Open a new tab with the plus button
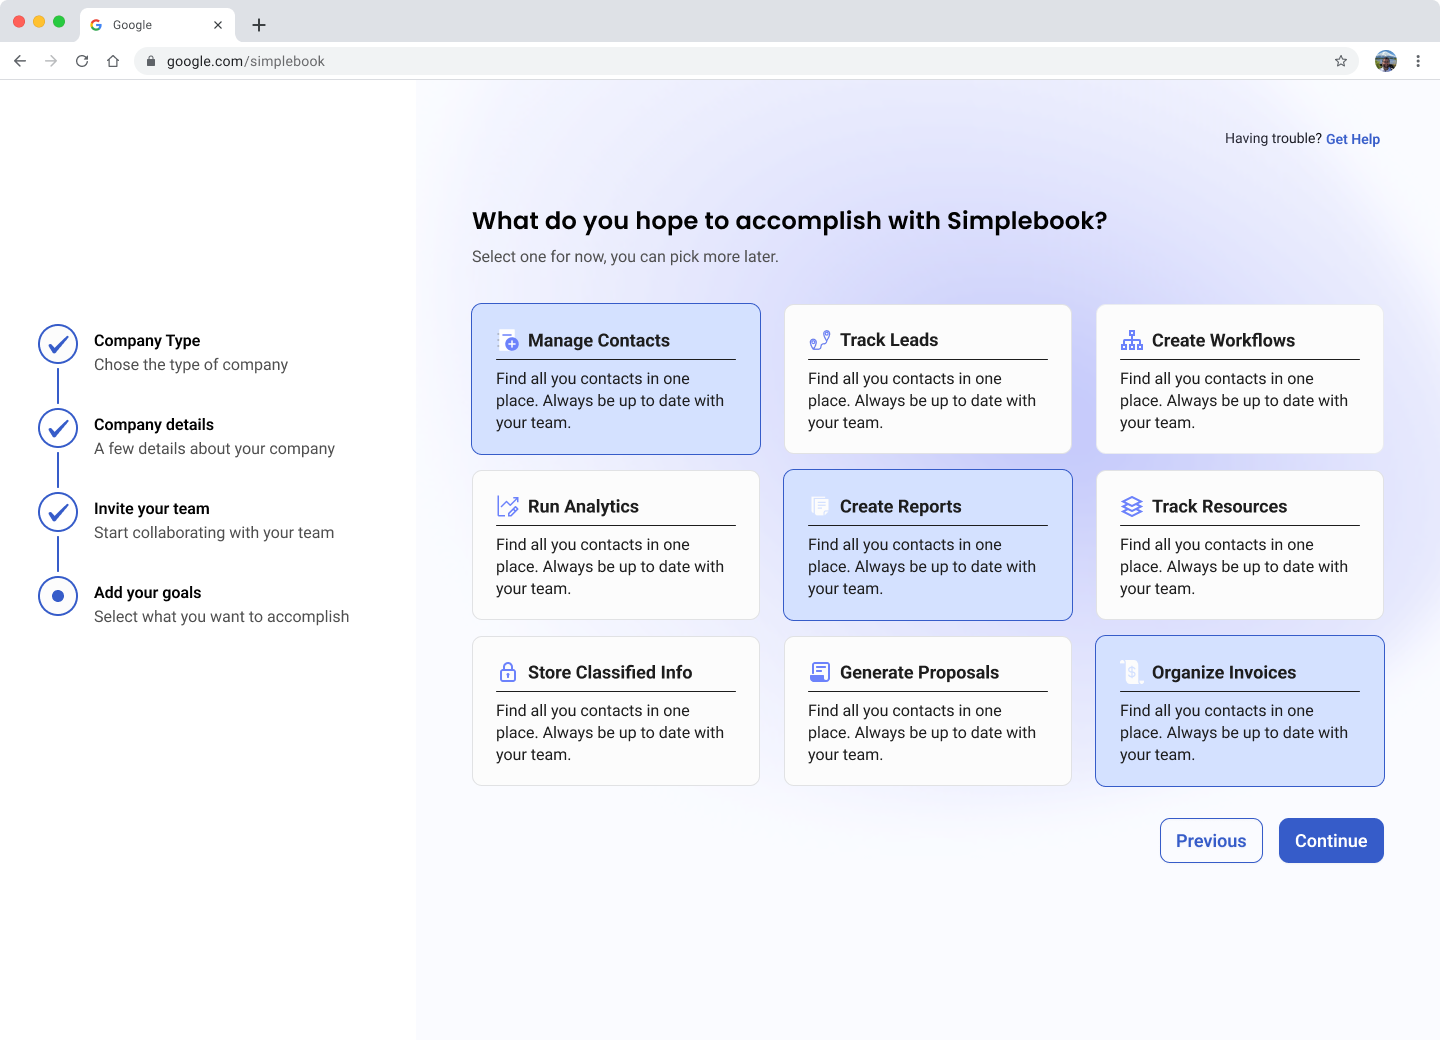Screen dimensions: 1440x1040 pos(259,25)
